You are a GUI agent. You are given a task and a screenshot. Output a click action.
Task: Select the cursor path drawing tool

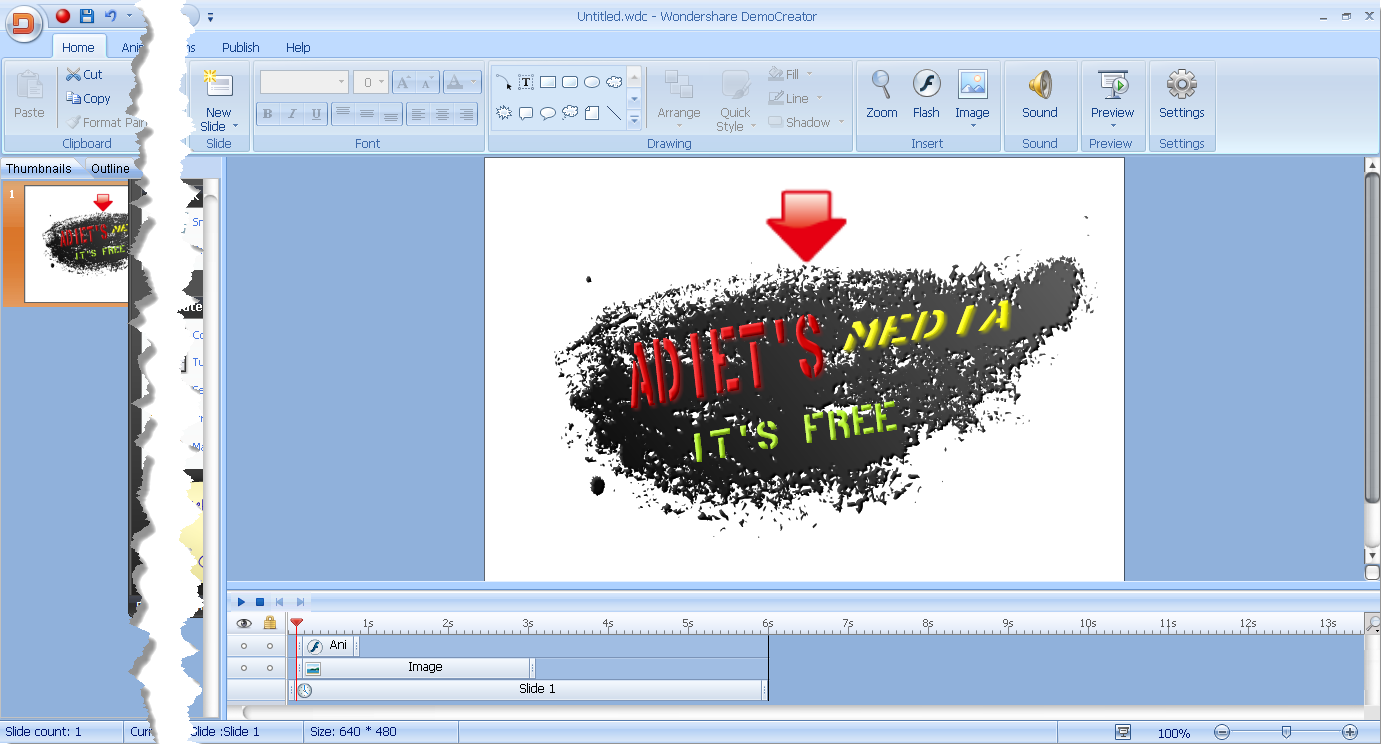coord(503,82)
